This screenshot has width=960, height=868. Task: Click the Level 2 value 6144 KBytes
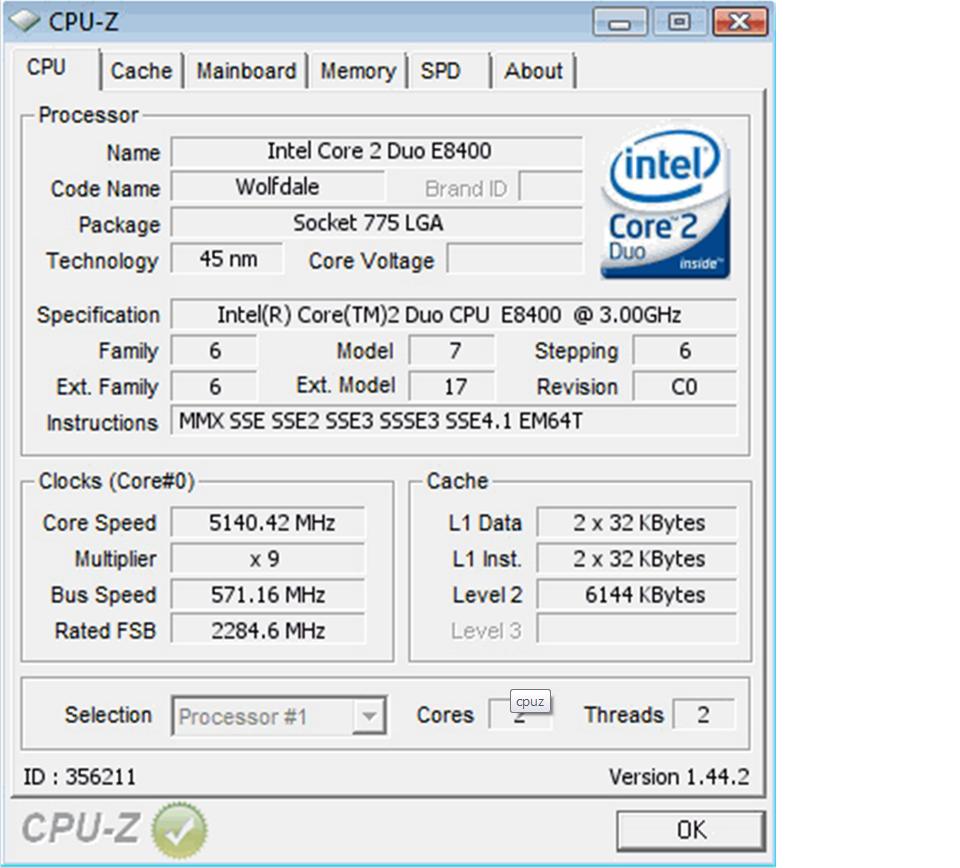[637, 595]
